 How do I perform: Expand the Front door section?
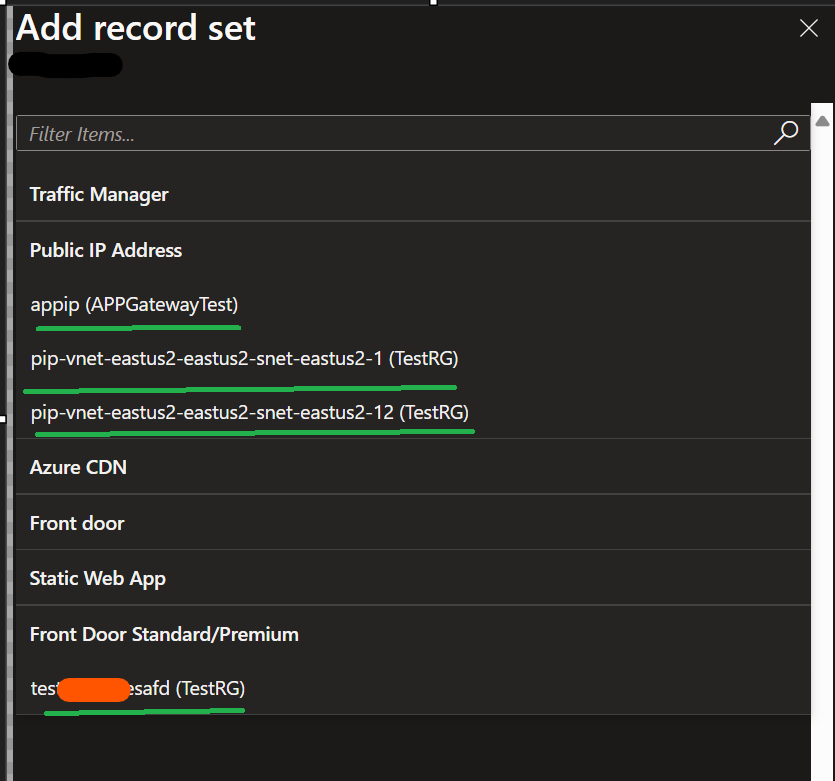(77, 522)
